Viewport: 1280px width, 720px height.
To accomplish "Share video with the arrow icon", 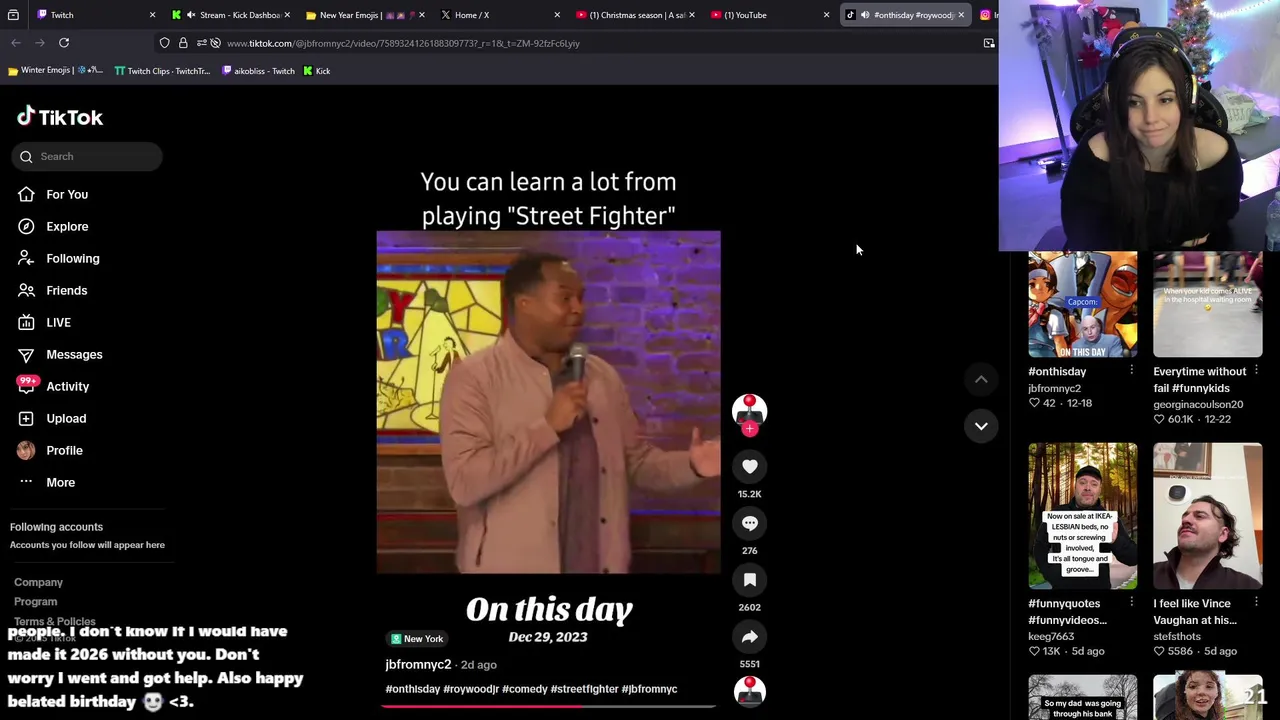I will 749,637.
